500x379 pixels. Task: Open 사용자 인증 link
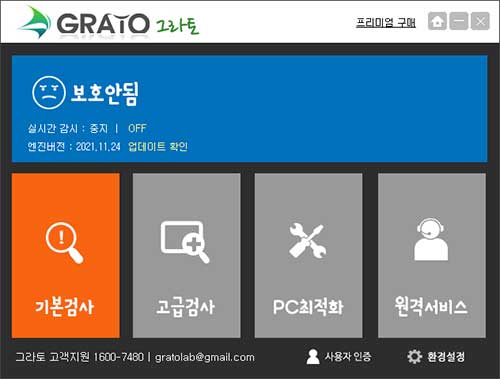point(348,357)
